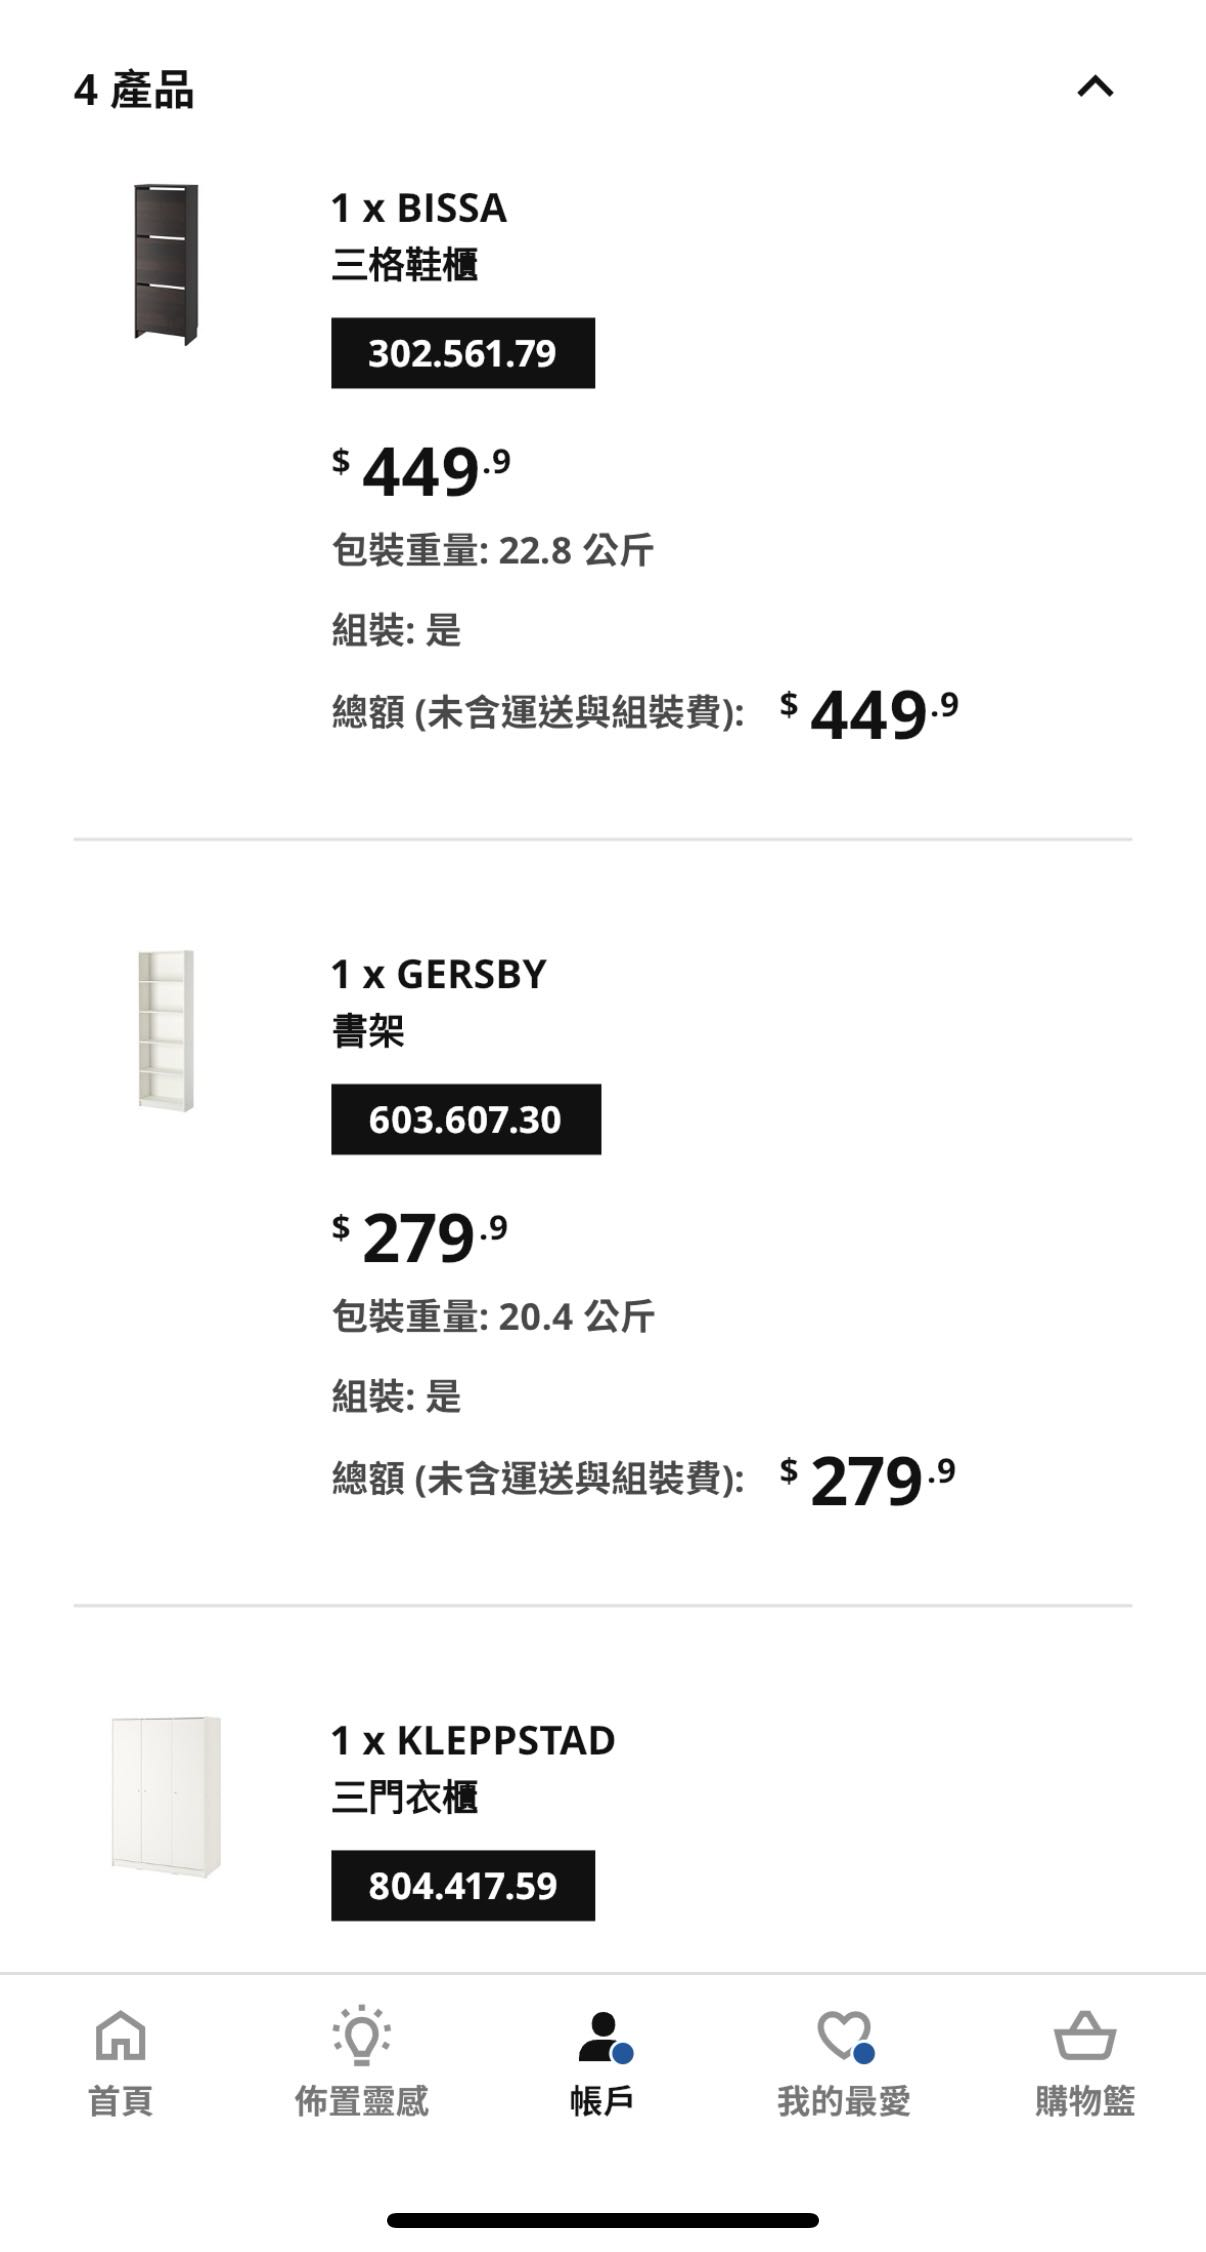Open the 1 x BISSA product title

[x=419, y=208]
